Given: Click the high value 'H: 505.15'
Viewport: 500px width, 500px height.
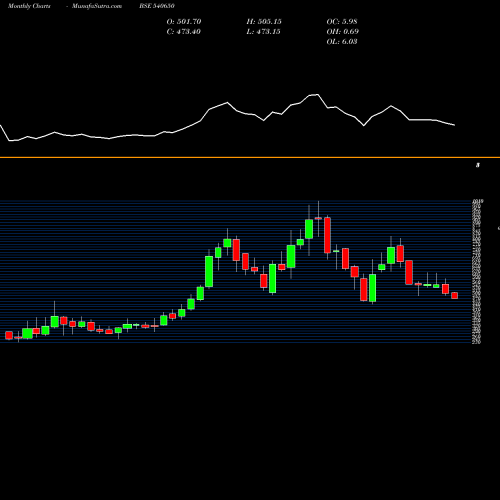Looking at the screenshot, I should tap(264, 22).
